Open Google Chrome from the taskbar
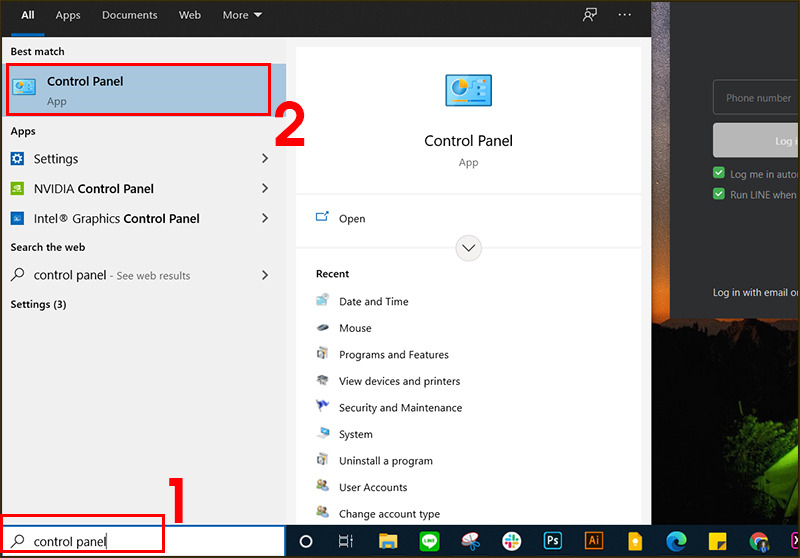 pos(759,542)
